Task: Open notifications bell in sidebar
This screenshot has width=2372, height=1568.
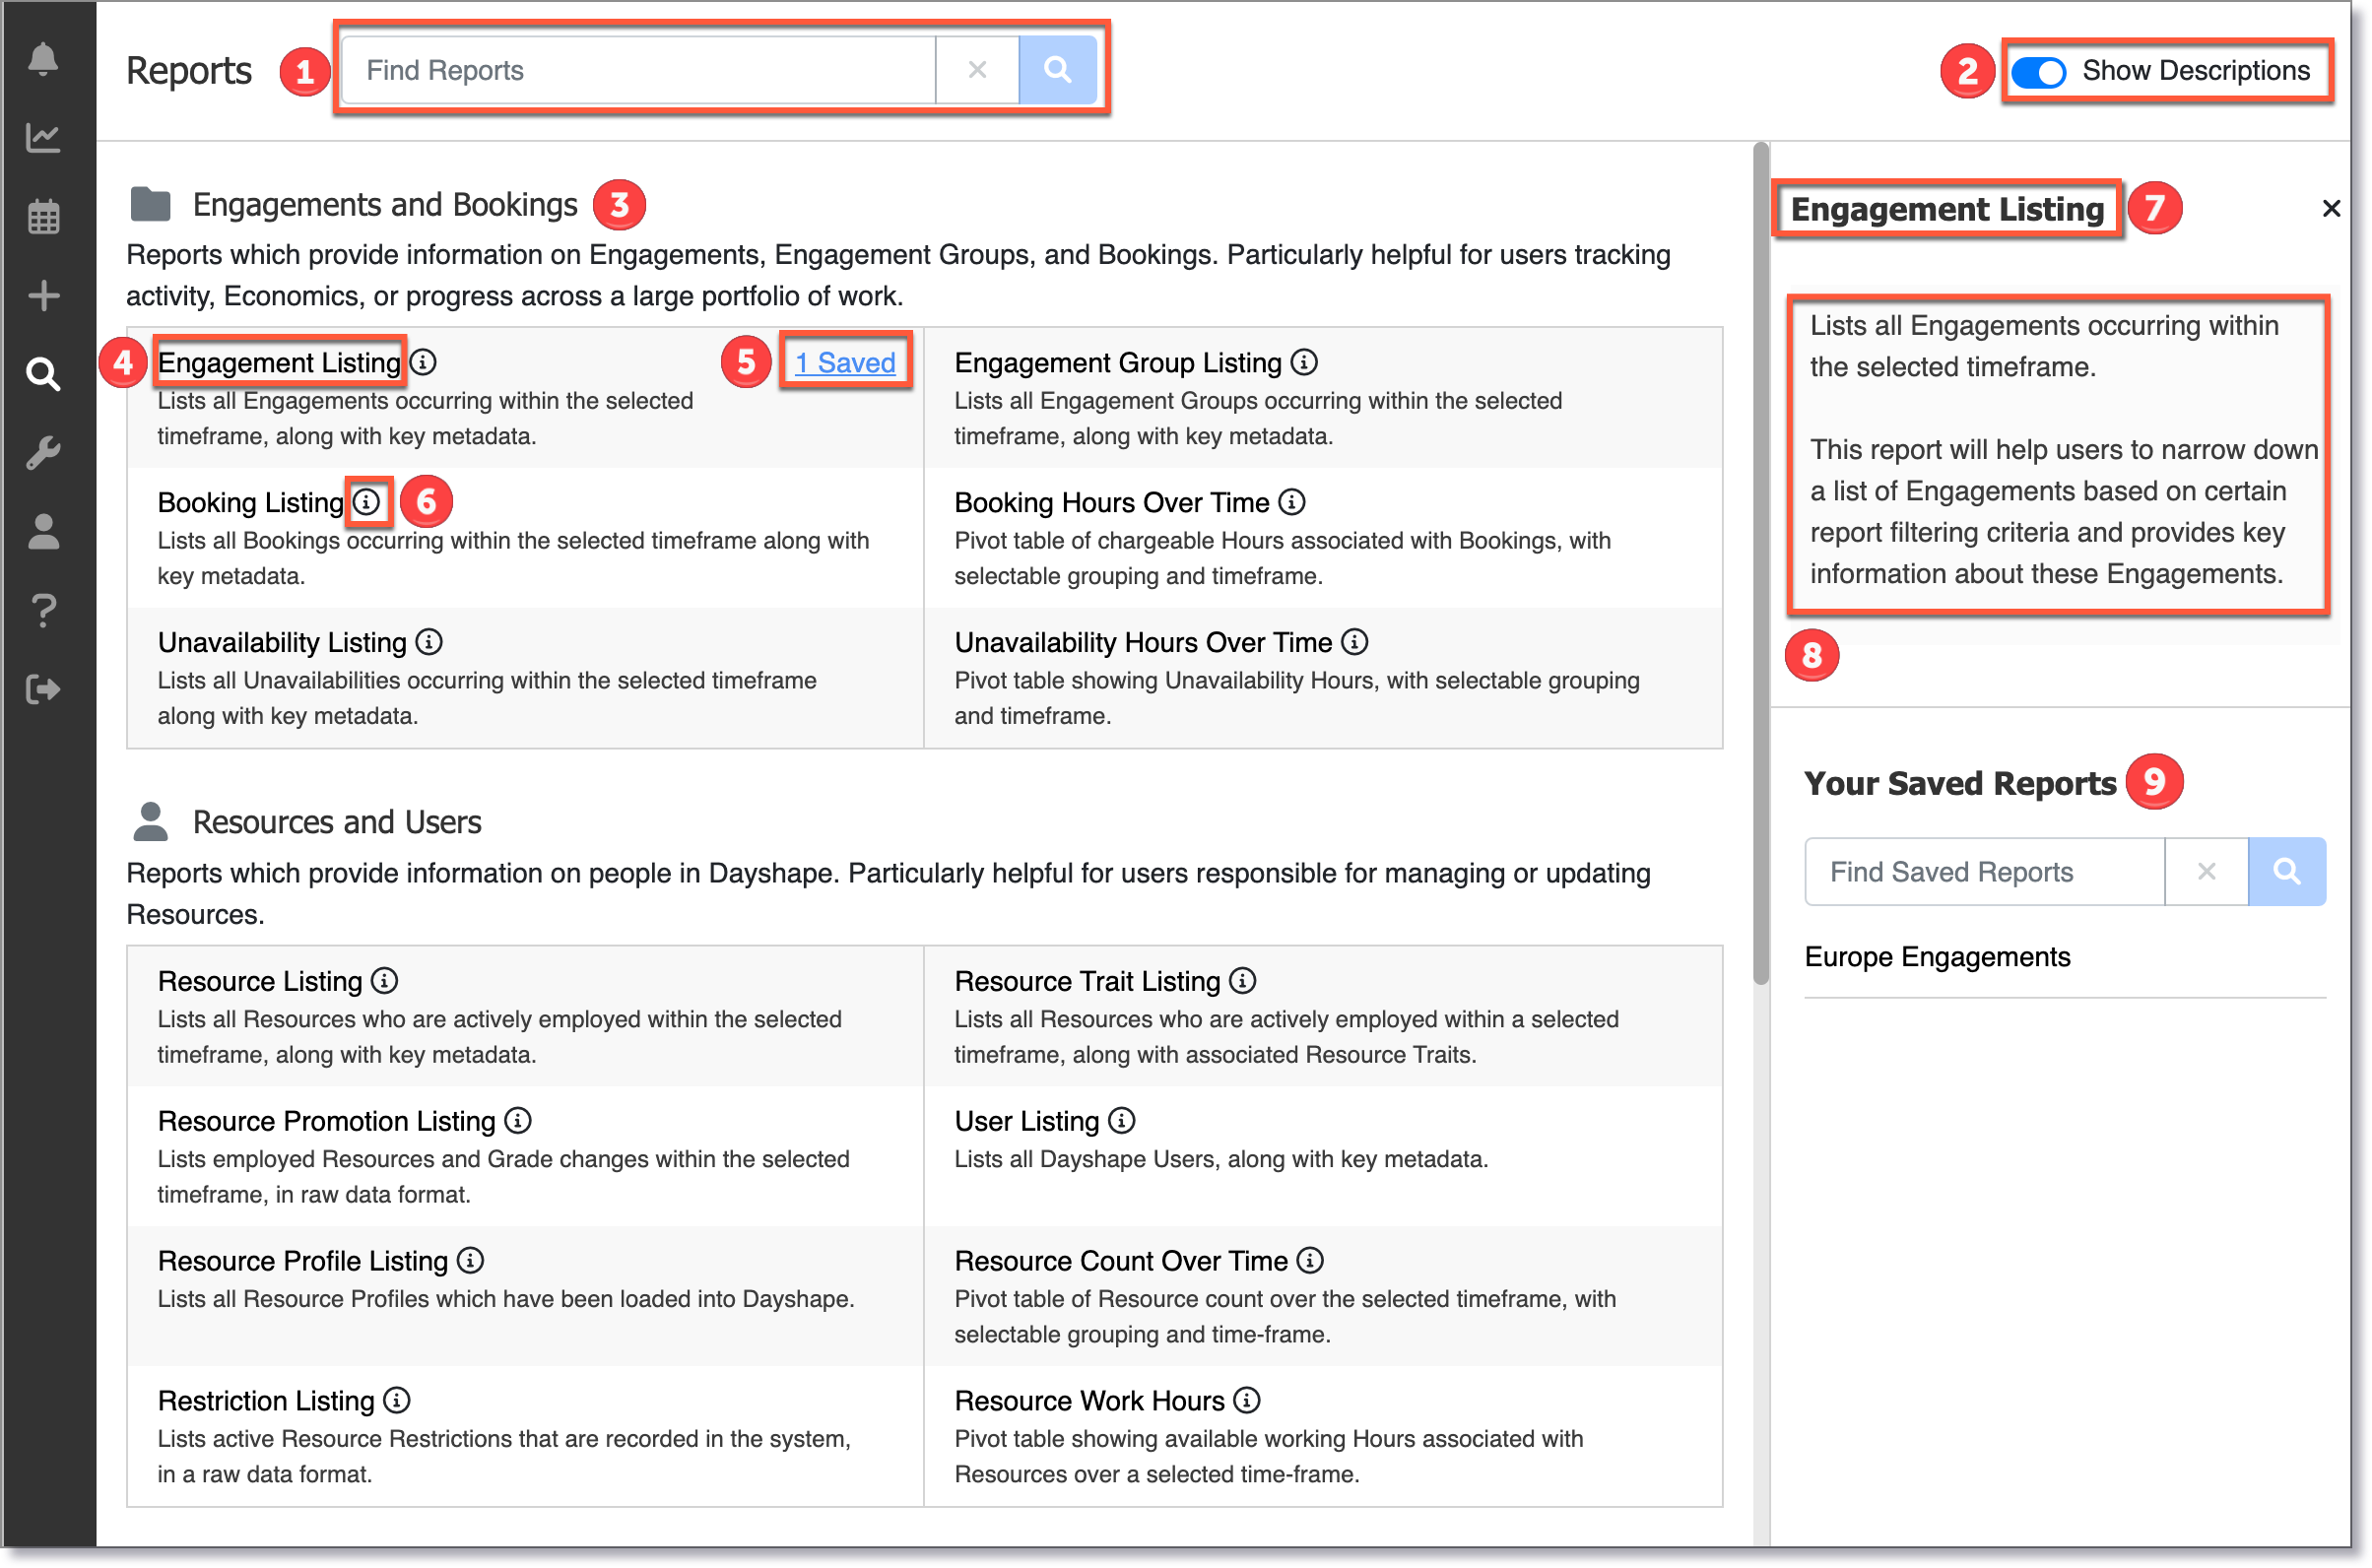Action: coord(43,59)
